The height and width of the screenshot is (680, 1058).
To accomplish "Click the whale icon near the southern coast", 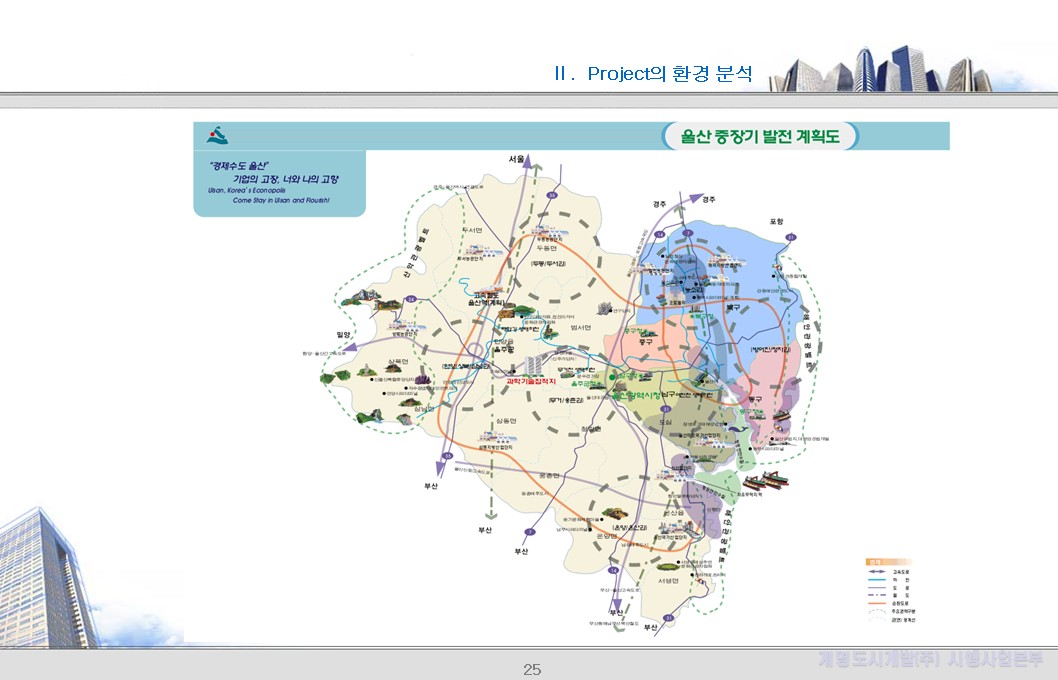I will tap(737, 428).
